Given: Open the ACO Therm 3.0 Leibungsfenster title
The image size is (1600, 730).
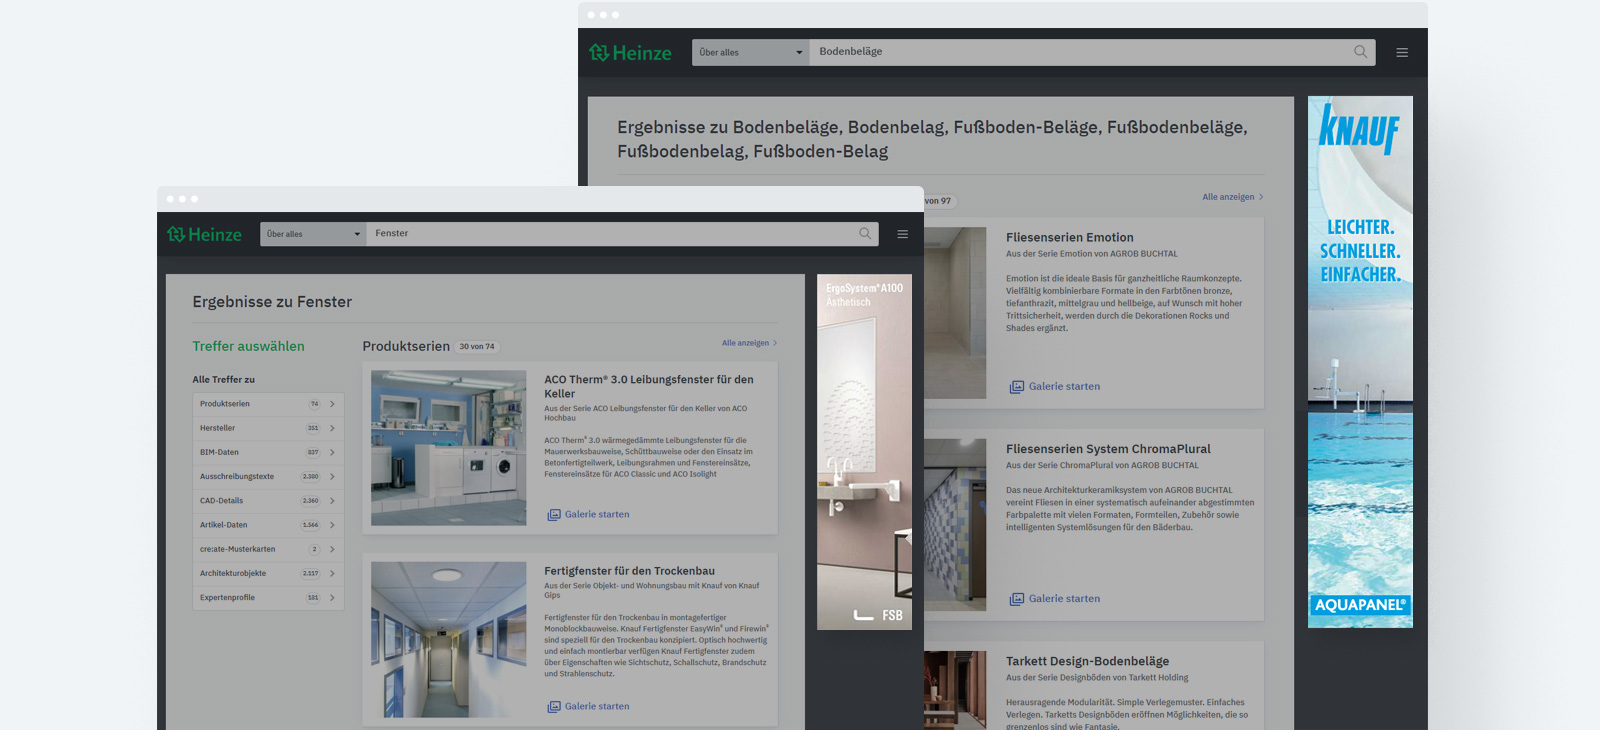Looking at the screenshot, I should 649,387.
